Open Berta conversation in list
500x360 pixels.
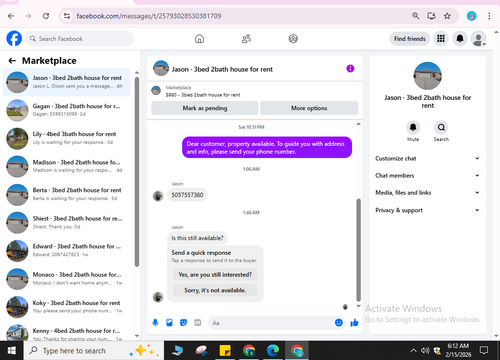[67, 194]
